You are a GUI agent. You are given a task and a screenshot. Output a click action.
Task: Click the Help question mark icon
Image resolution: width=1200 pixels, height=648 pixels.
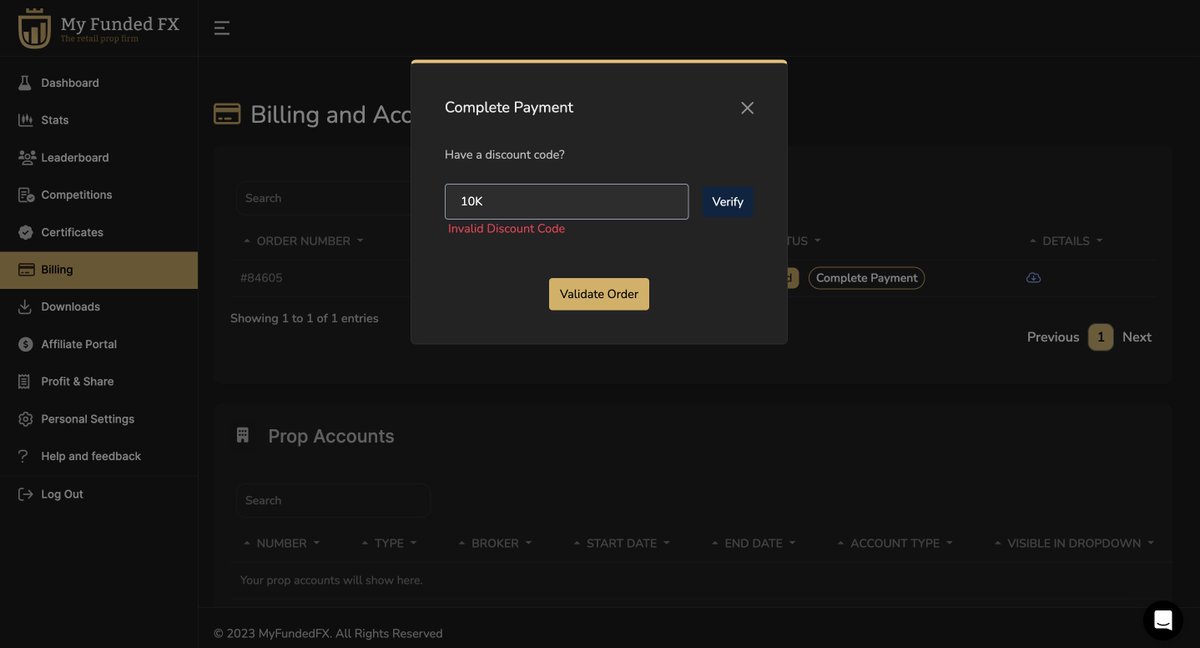(24, 456)
